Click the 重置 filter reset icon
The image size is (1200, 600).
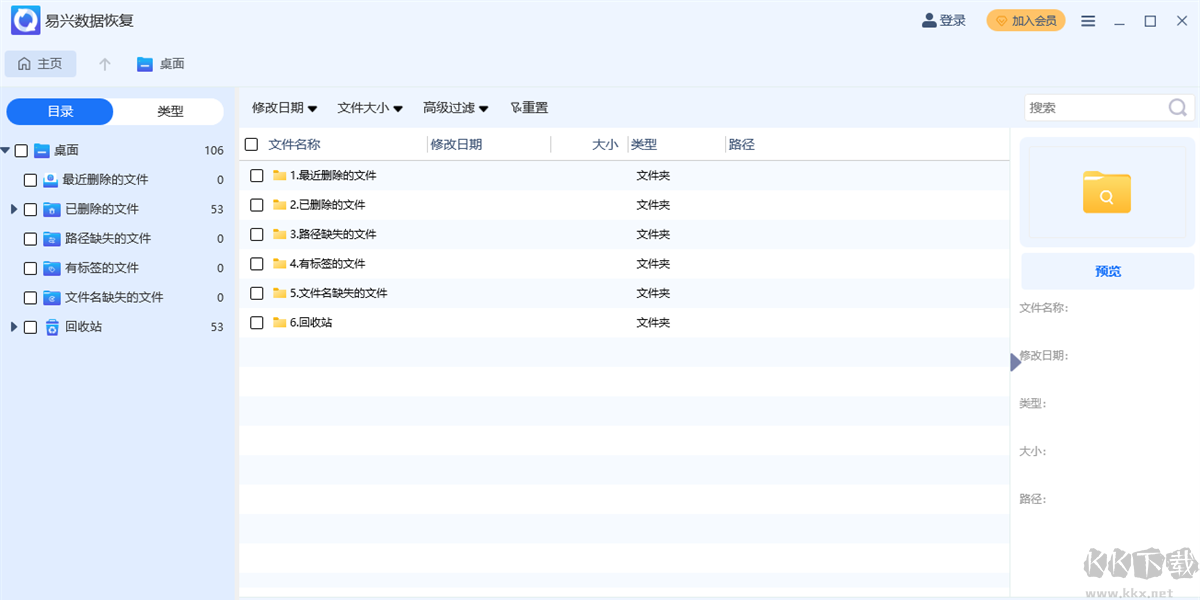[x=516, y=107]
